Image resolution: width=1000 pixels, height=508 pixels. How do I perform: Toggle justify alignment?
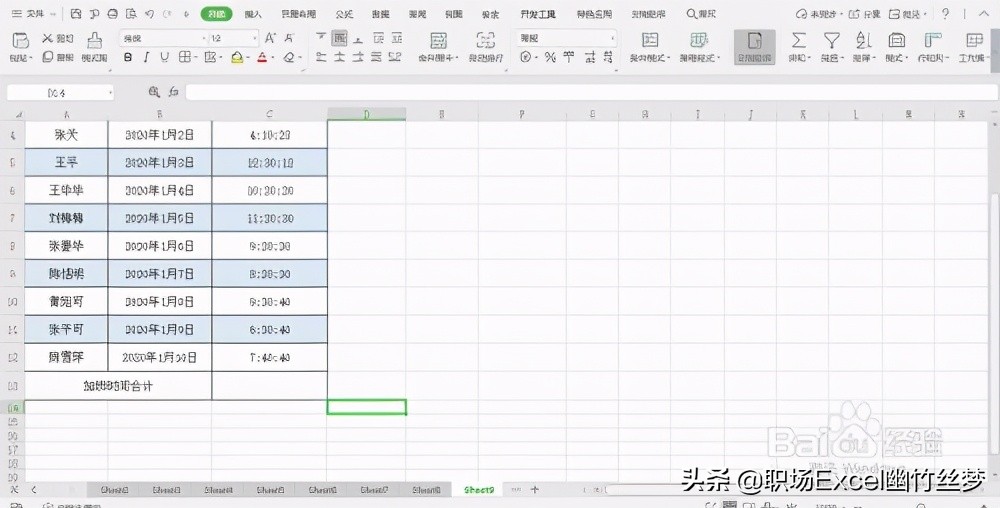[x=377, y=57]
